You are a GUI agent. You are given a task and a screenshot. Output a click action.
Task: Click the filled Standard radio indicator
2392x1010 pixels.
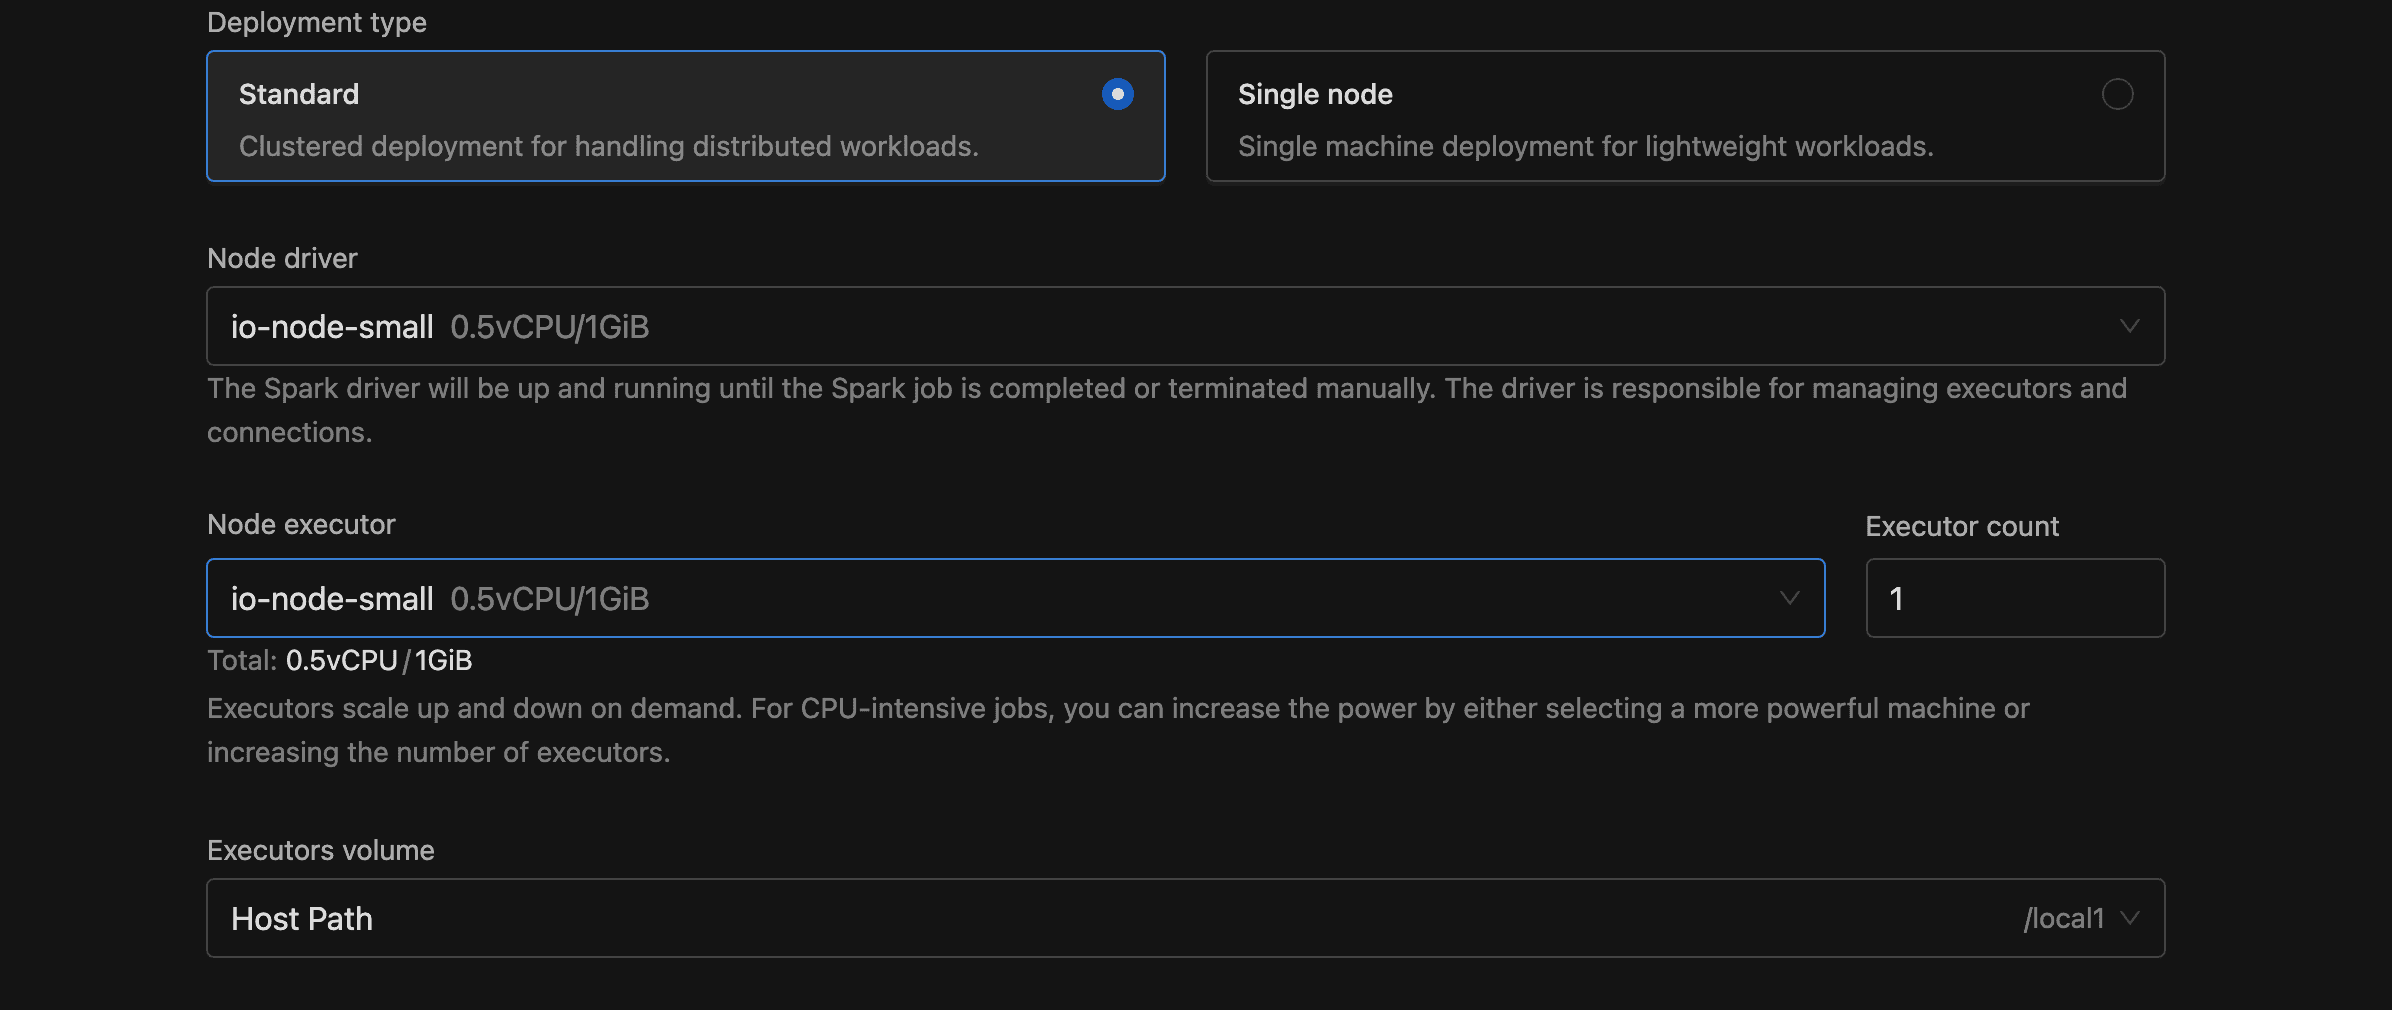pos(1117,94)
